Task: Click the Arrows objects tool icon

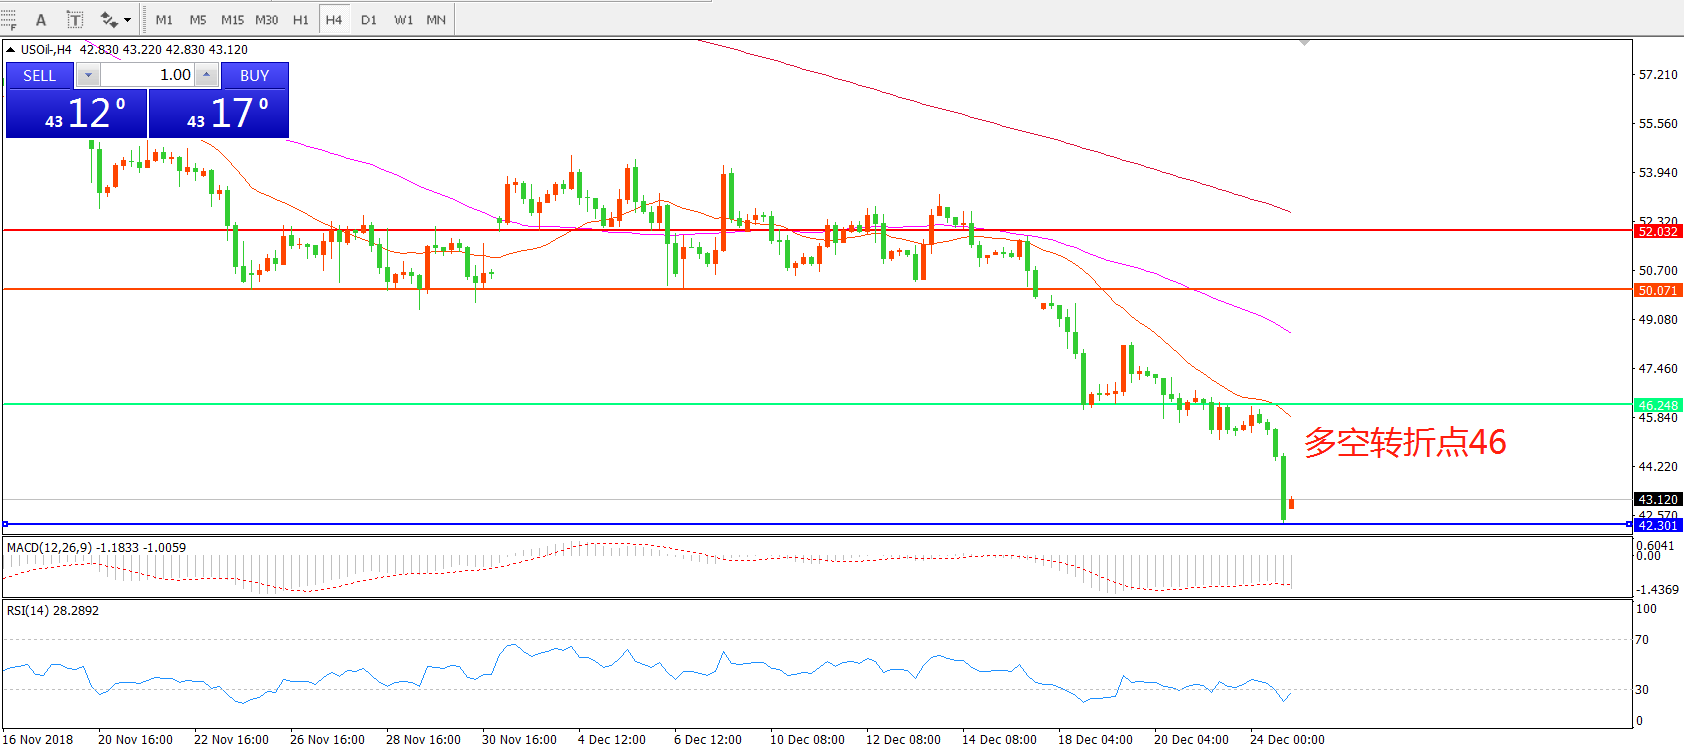Action: tap(108, 19)
